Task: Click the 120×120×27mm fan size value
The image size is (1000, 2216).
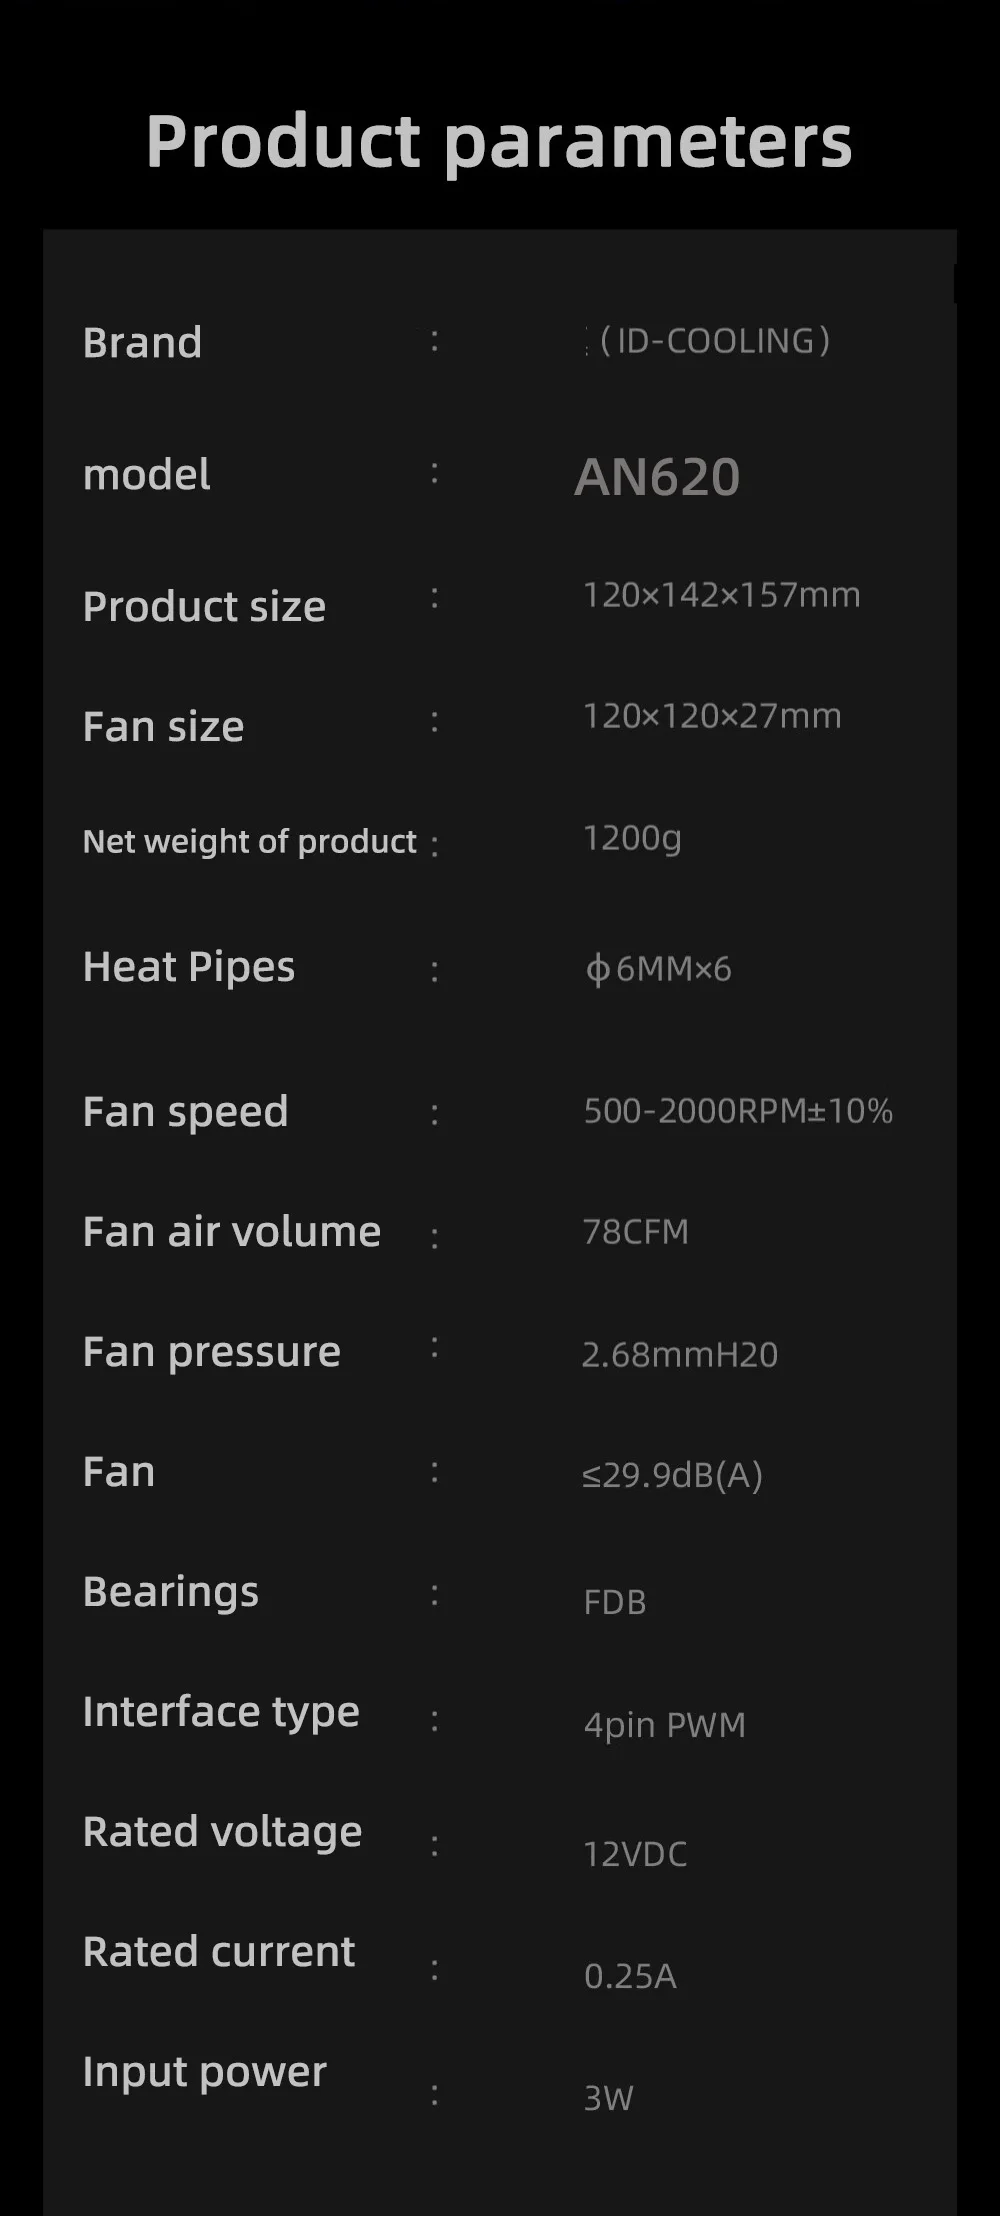Action: (x=712, y=716)
